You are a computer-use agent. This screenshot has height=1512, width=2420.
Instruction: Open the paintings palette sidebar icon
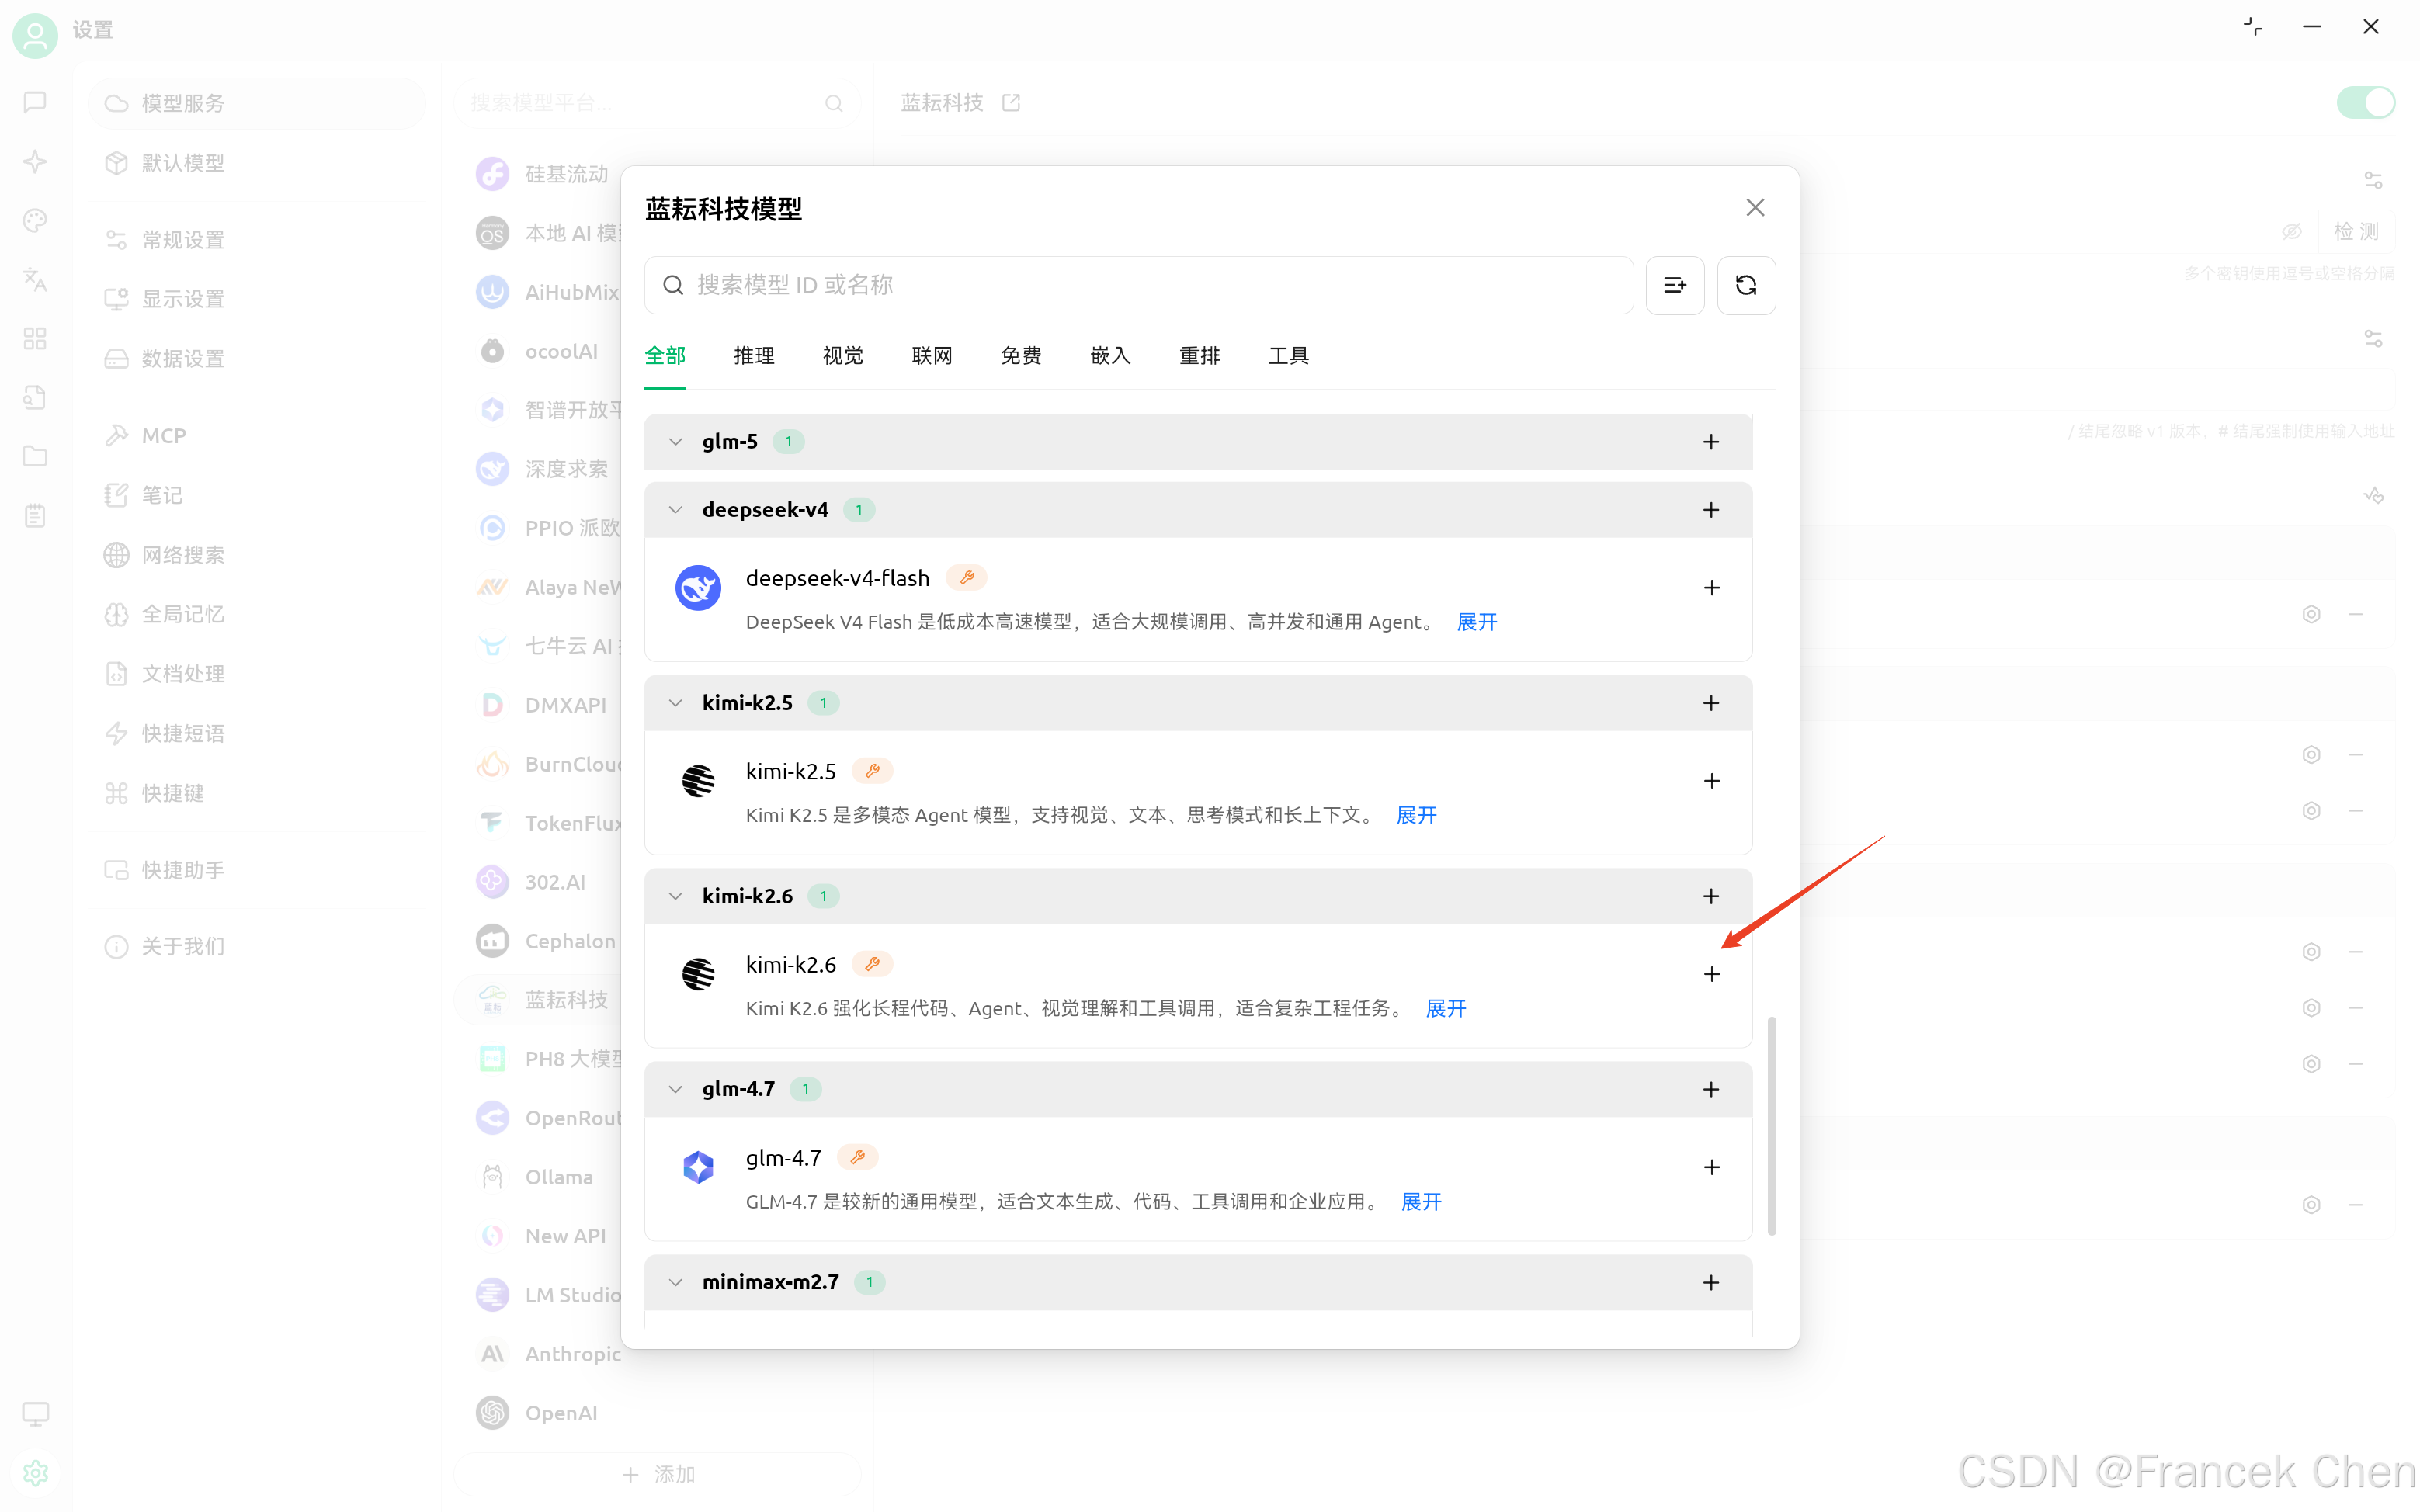coord(35,220)
